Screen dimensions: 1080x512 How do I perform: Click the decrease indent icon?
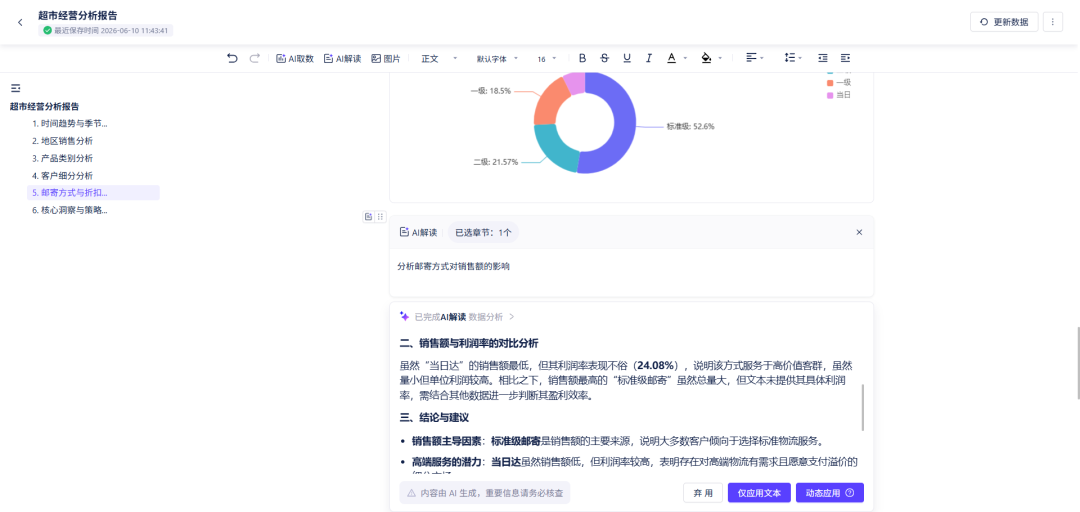[x=823, y=59]
